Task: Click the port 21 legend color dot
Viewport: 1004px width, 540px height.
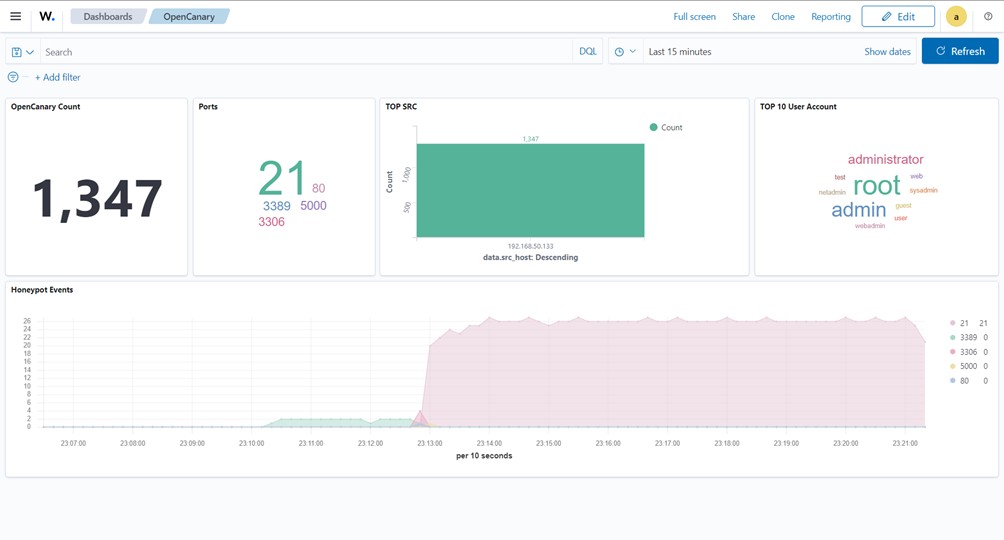Action: click(x=953, y=323)
